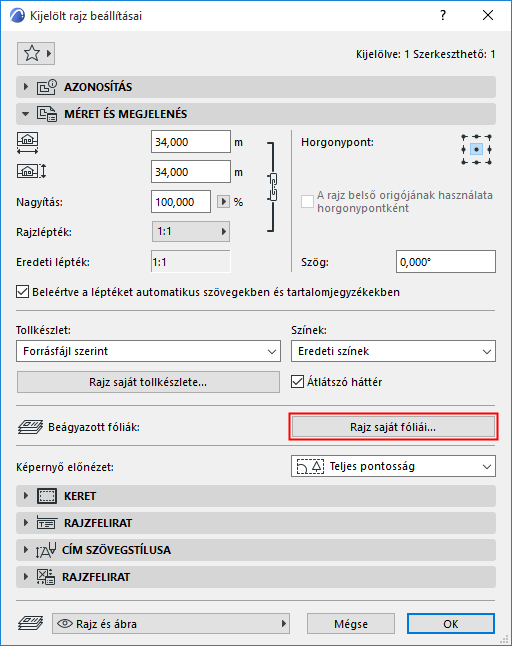
Task: Expand the AZONOSÍTÁS panel
Action: [x=256, y=87]
